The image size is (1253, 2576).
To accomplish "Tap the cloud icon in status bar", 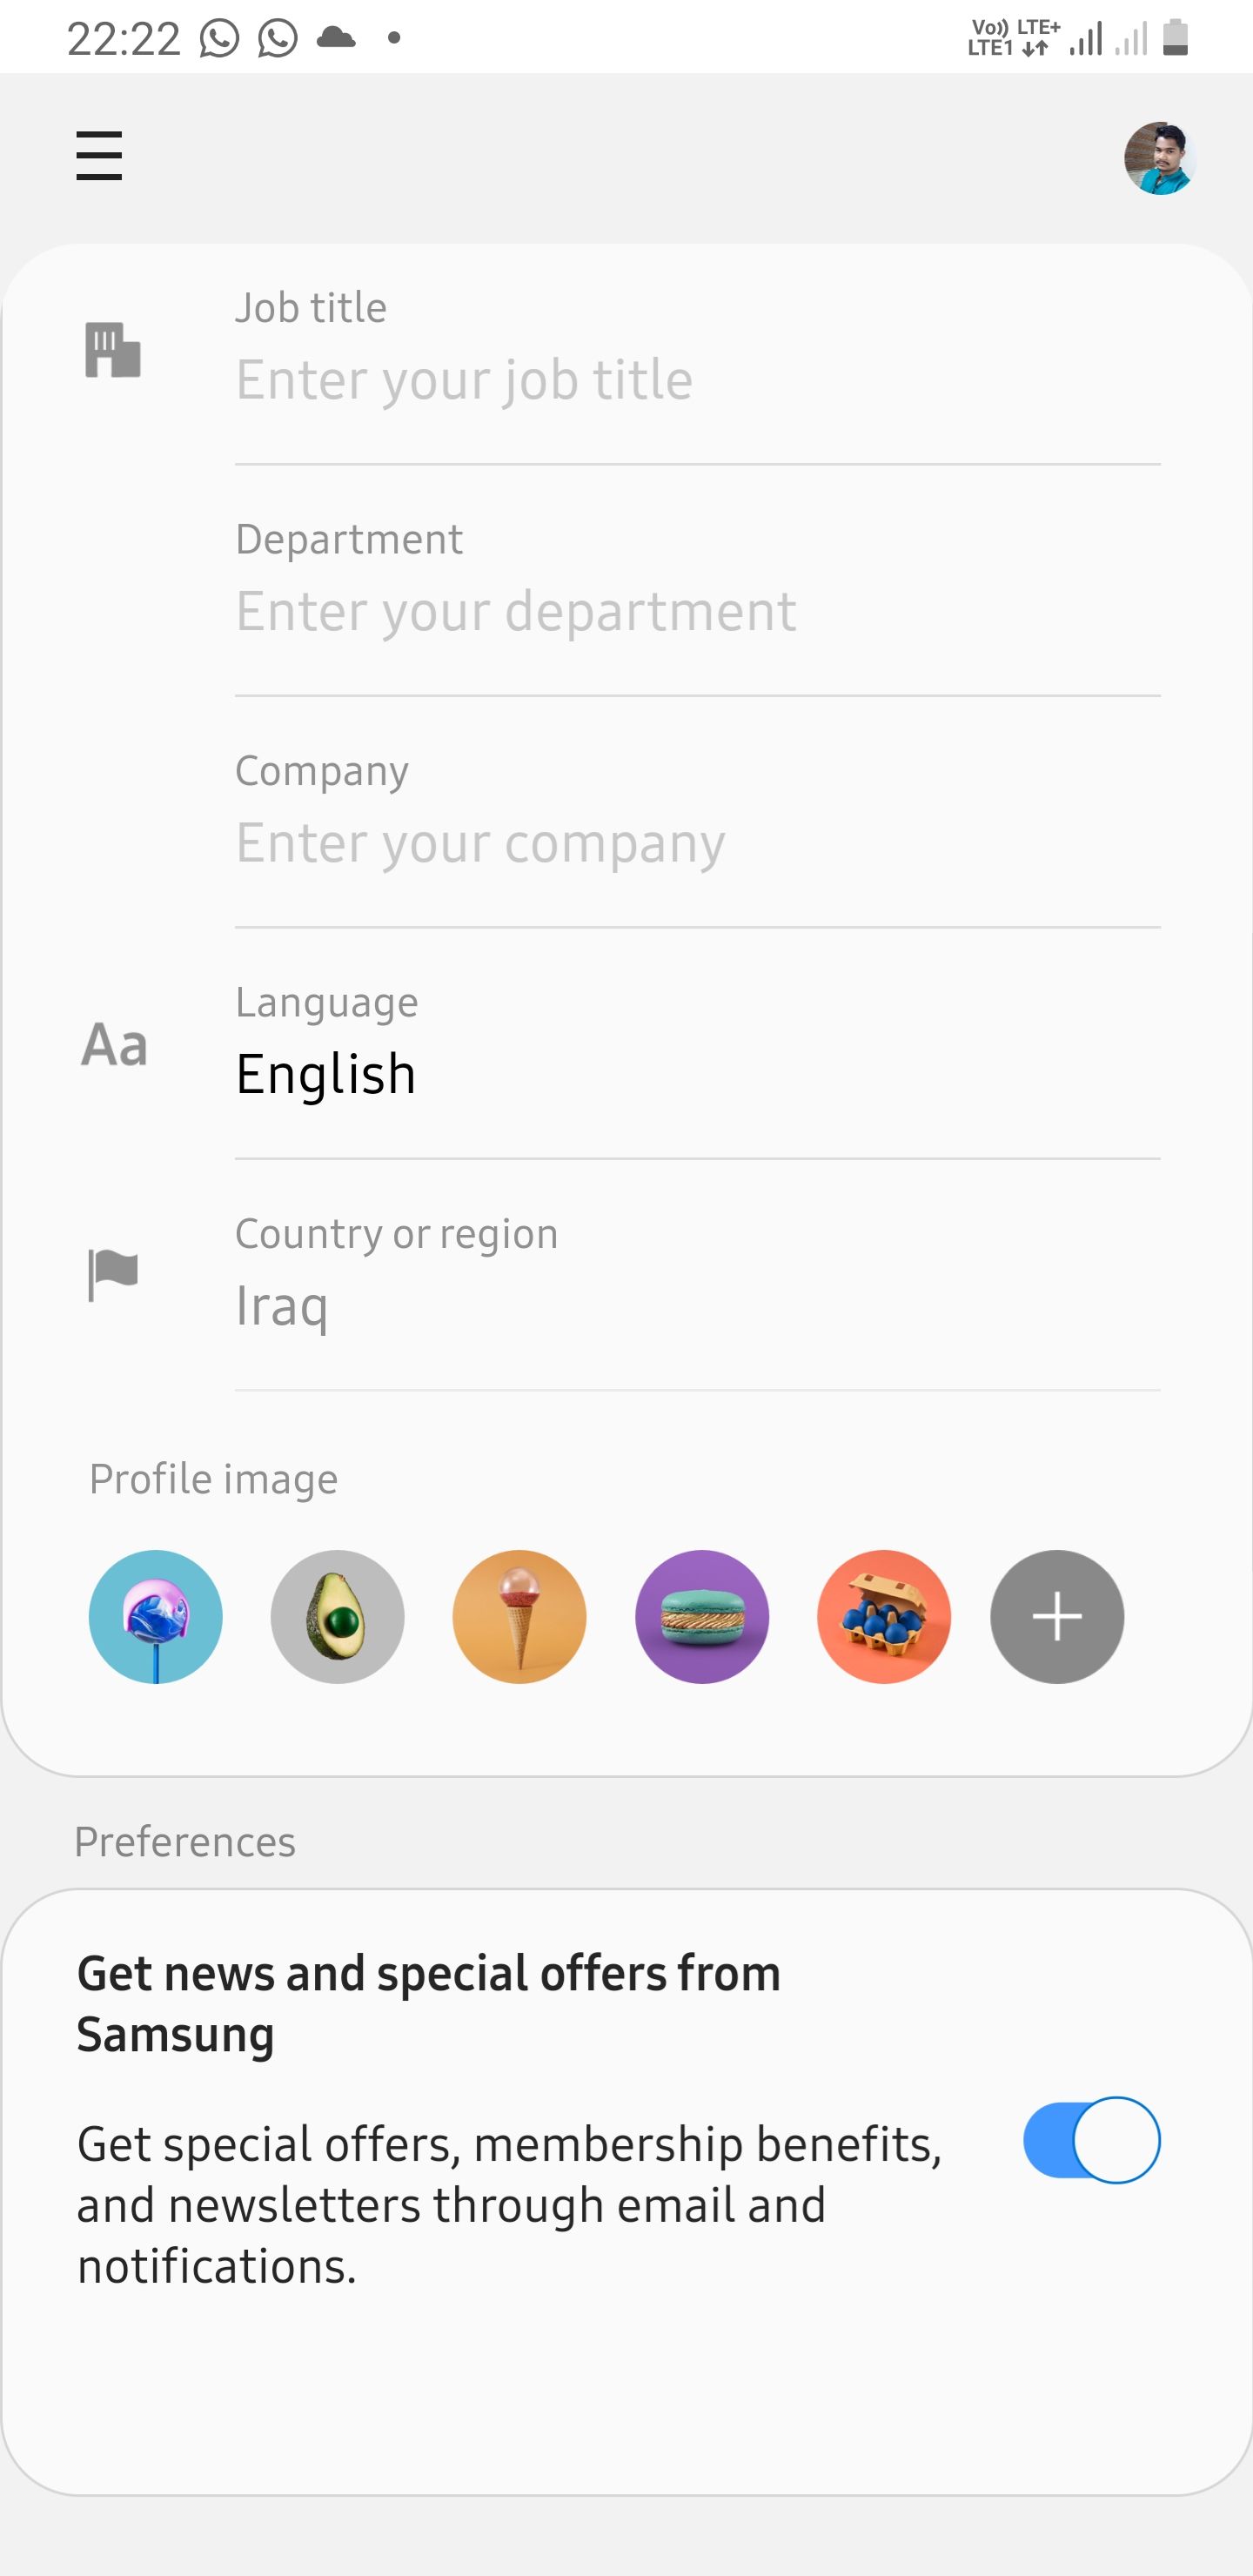I will [x=336, y=38].
